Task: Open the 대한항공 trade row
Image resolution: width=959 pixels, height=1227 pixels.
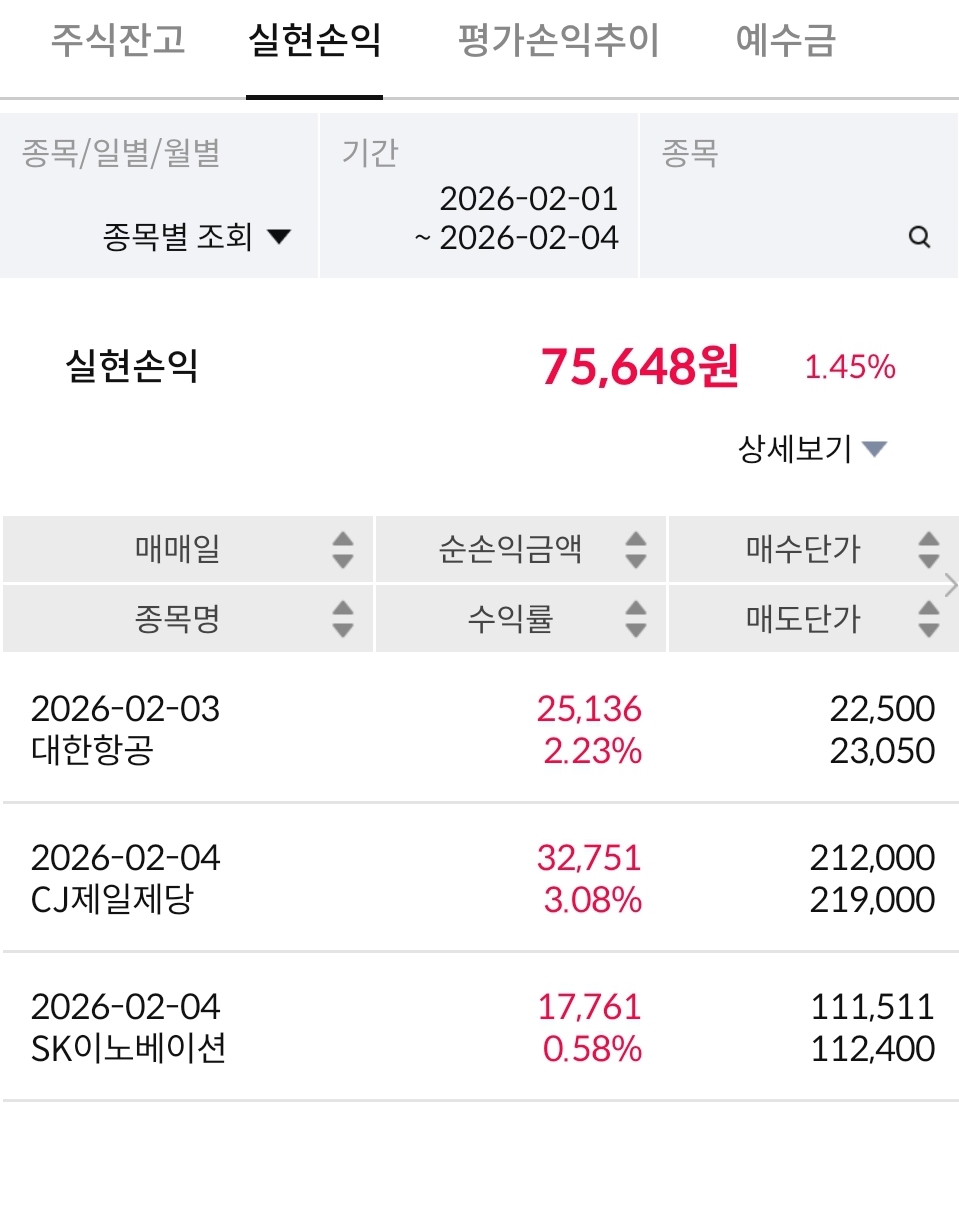Action: tap(480, 730)
